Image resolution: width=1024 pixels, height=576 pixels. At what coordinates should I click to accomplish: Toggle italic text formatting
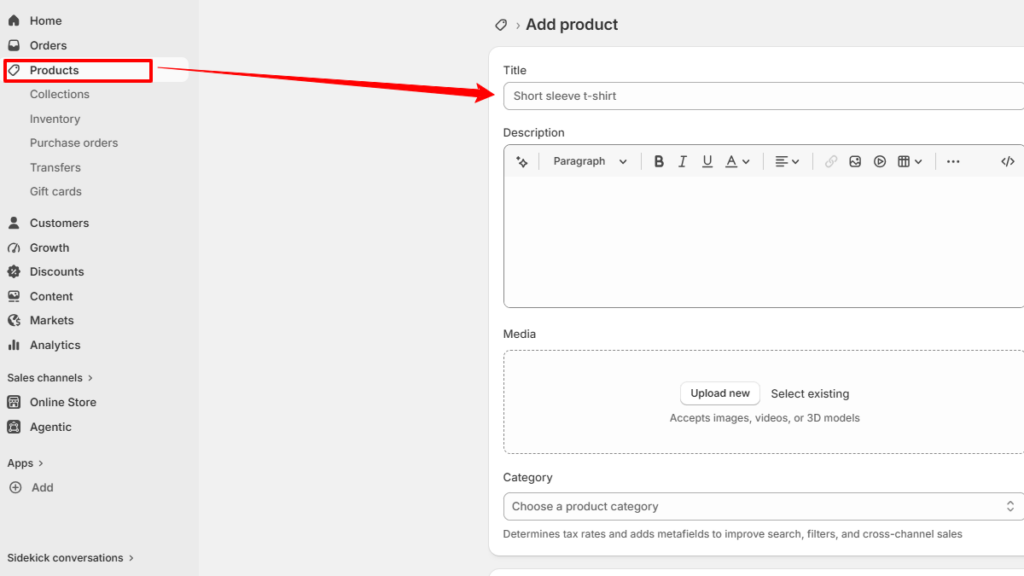[x=682, y=161]
